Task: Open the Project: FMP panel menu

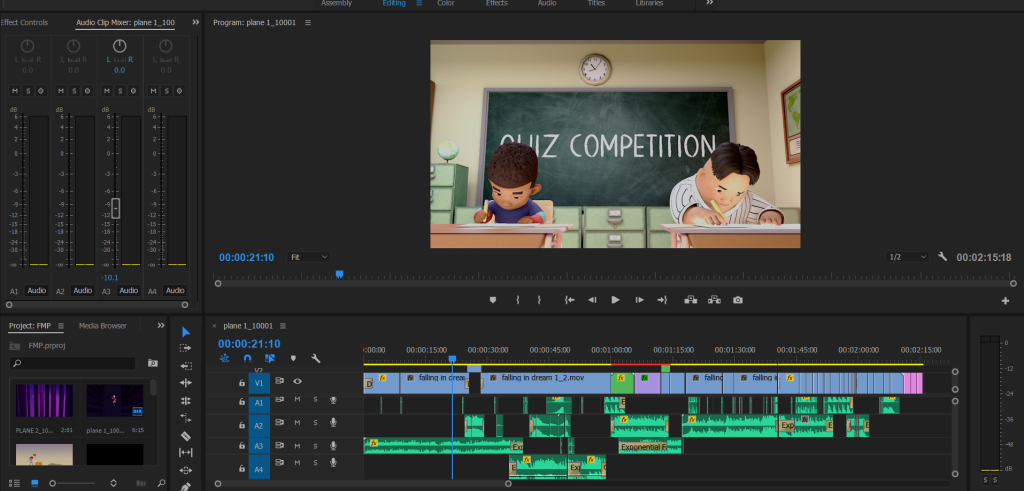Action: point(61,326)
